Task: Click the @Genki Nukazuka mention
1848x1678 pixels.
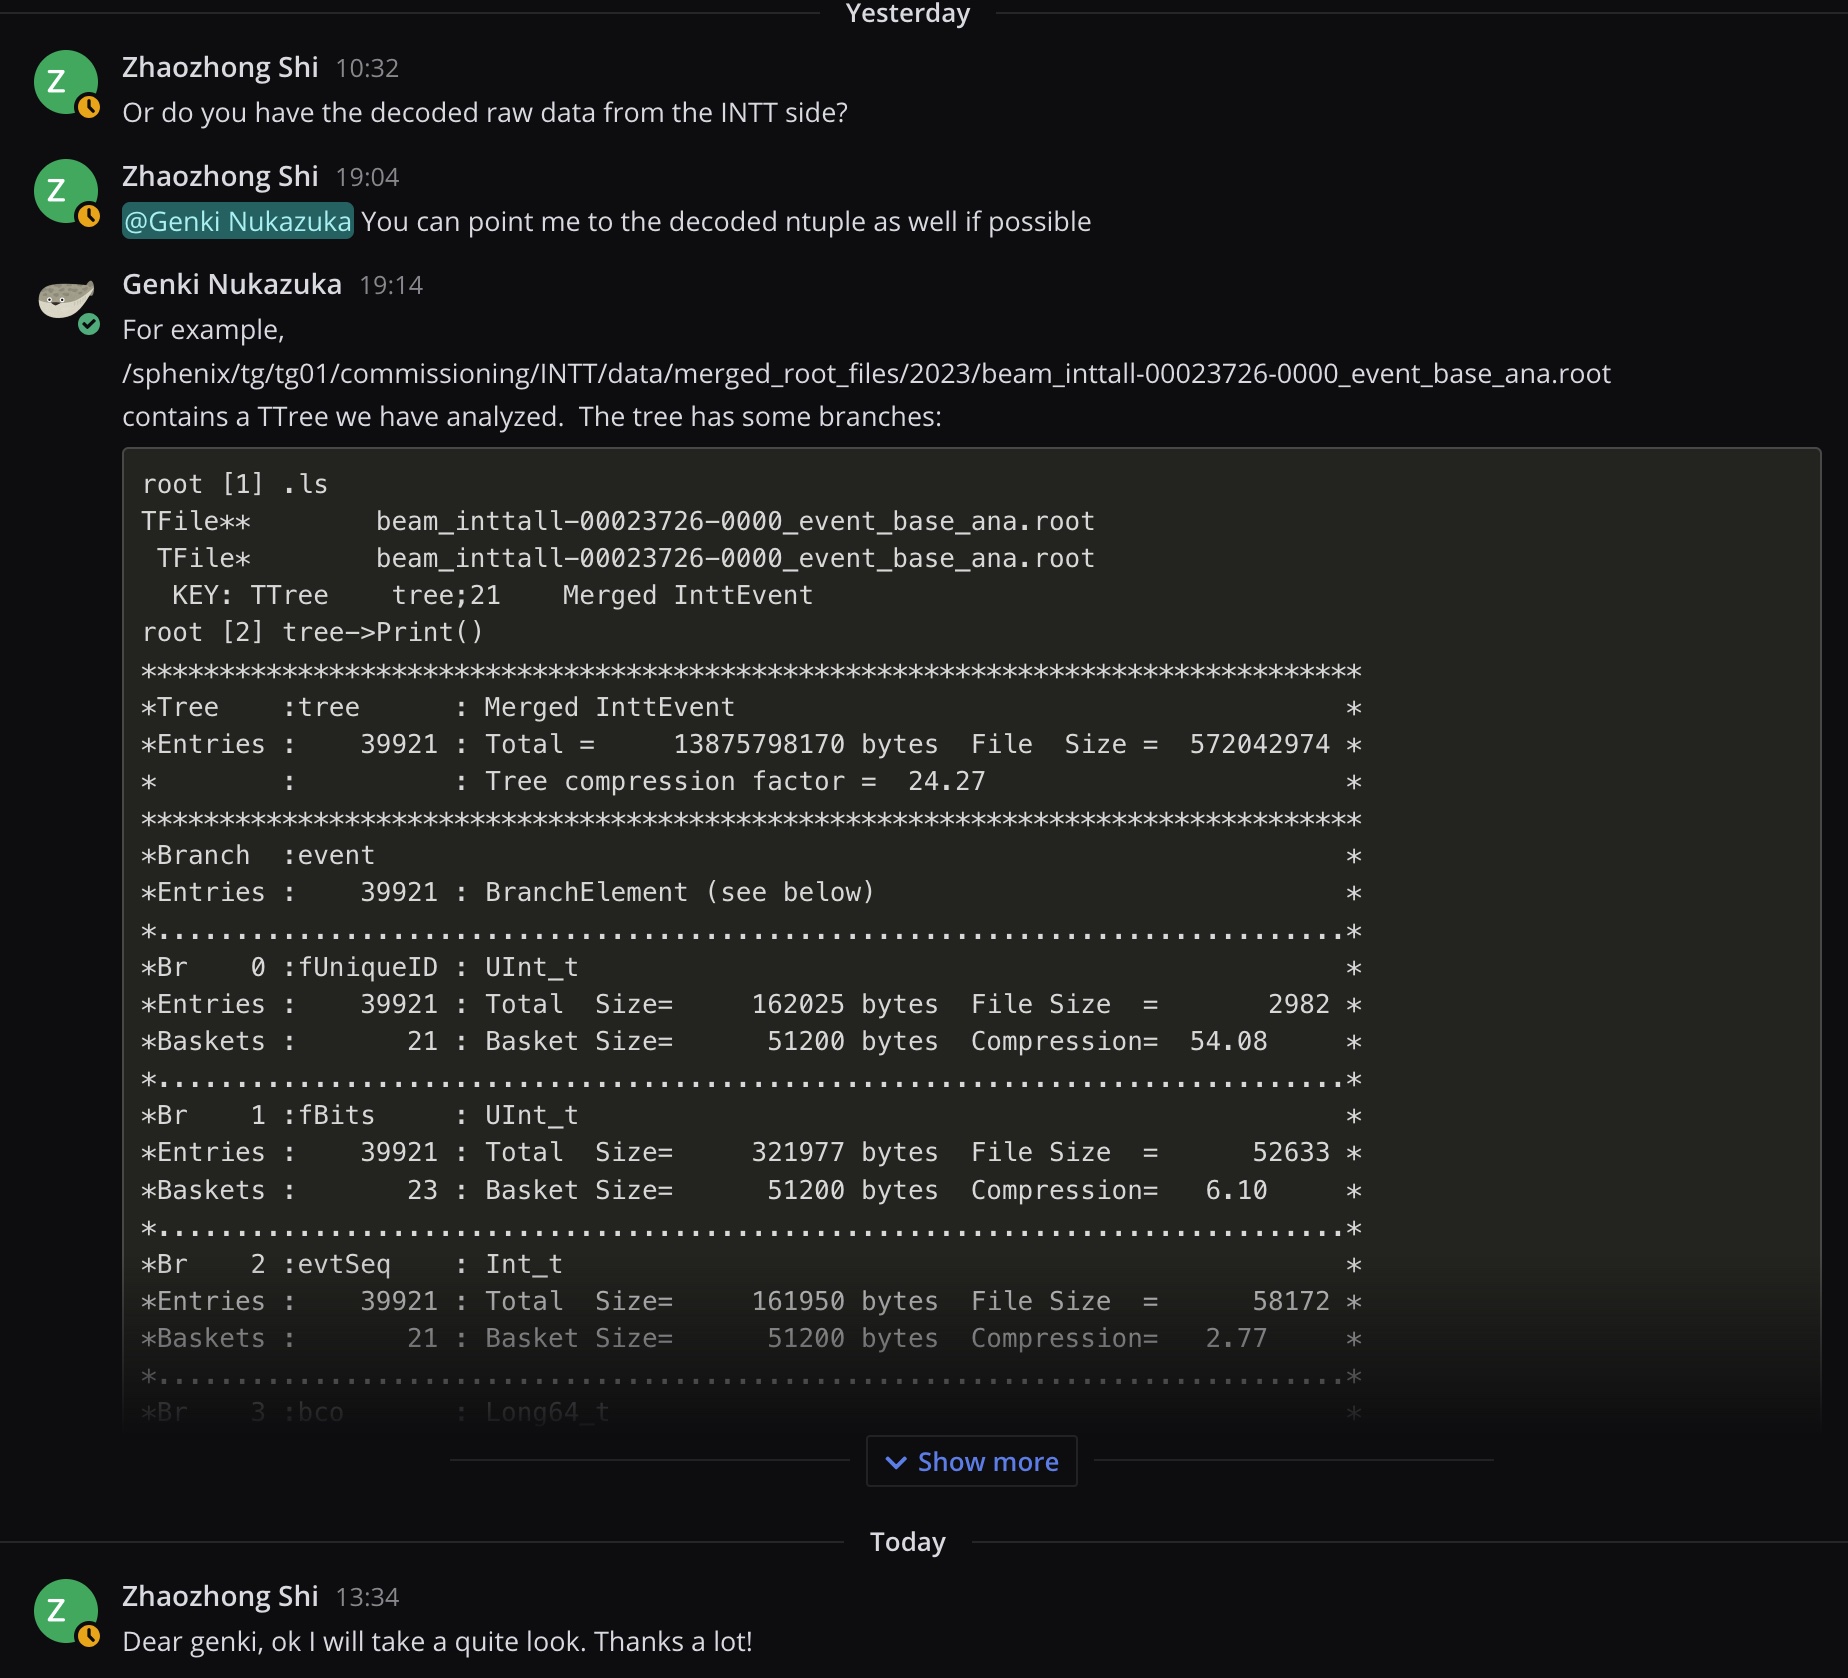Action: (237, 221)
